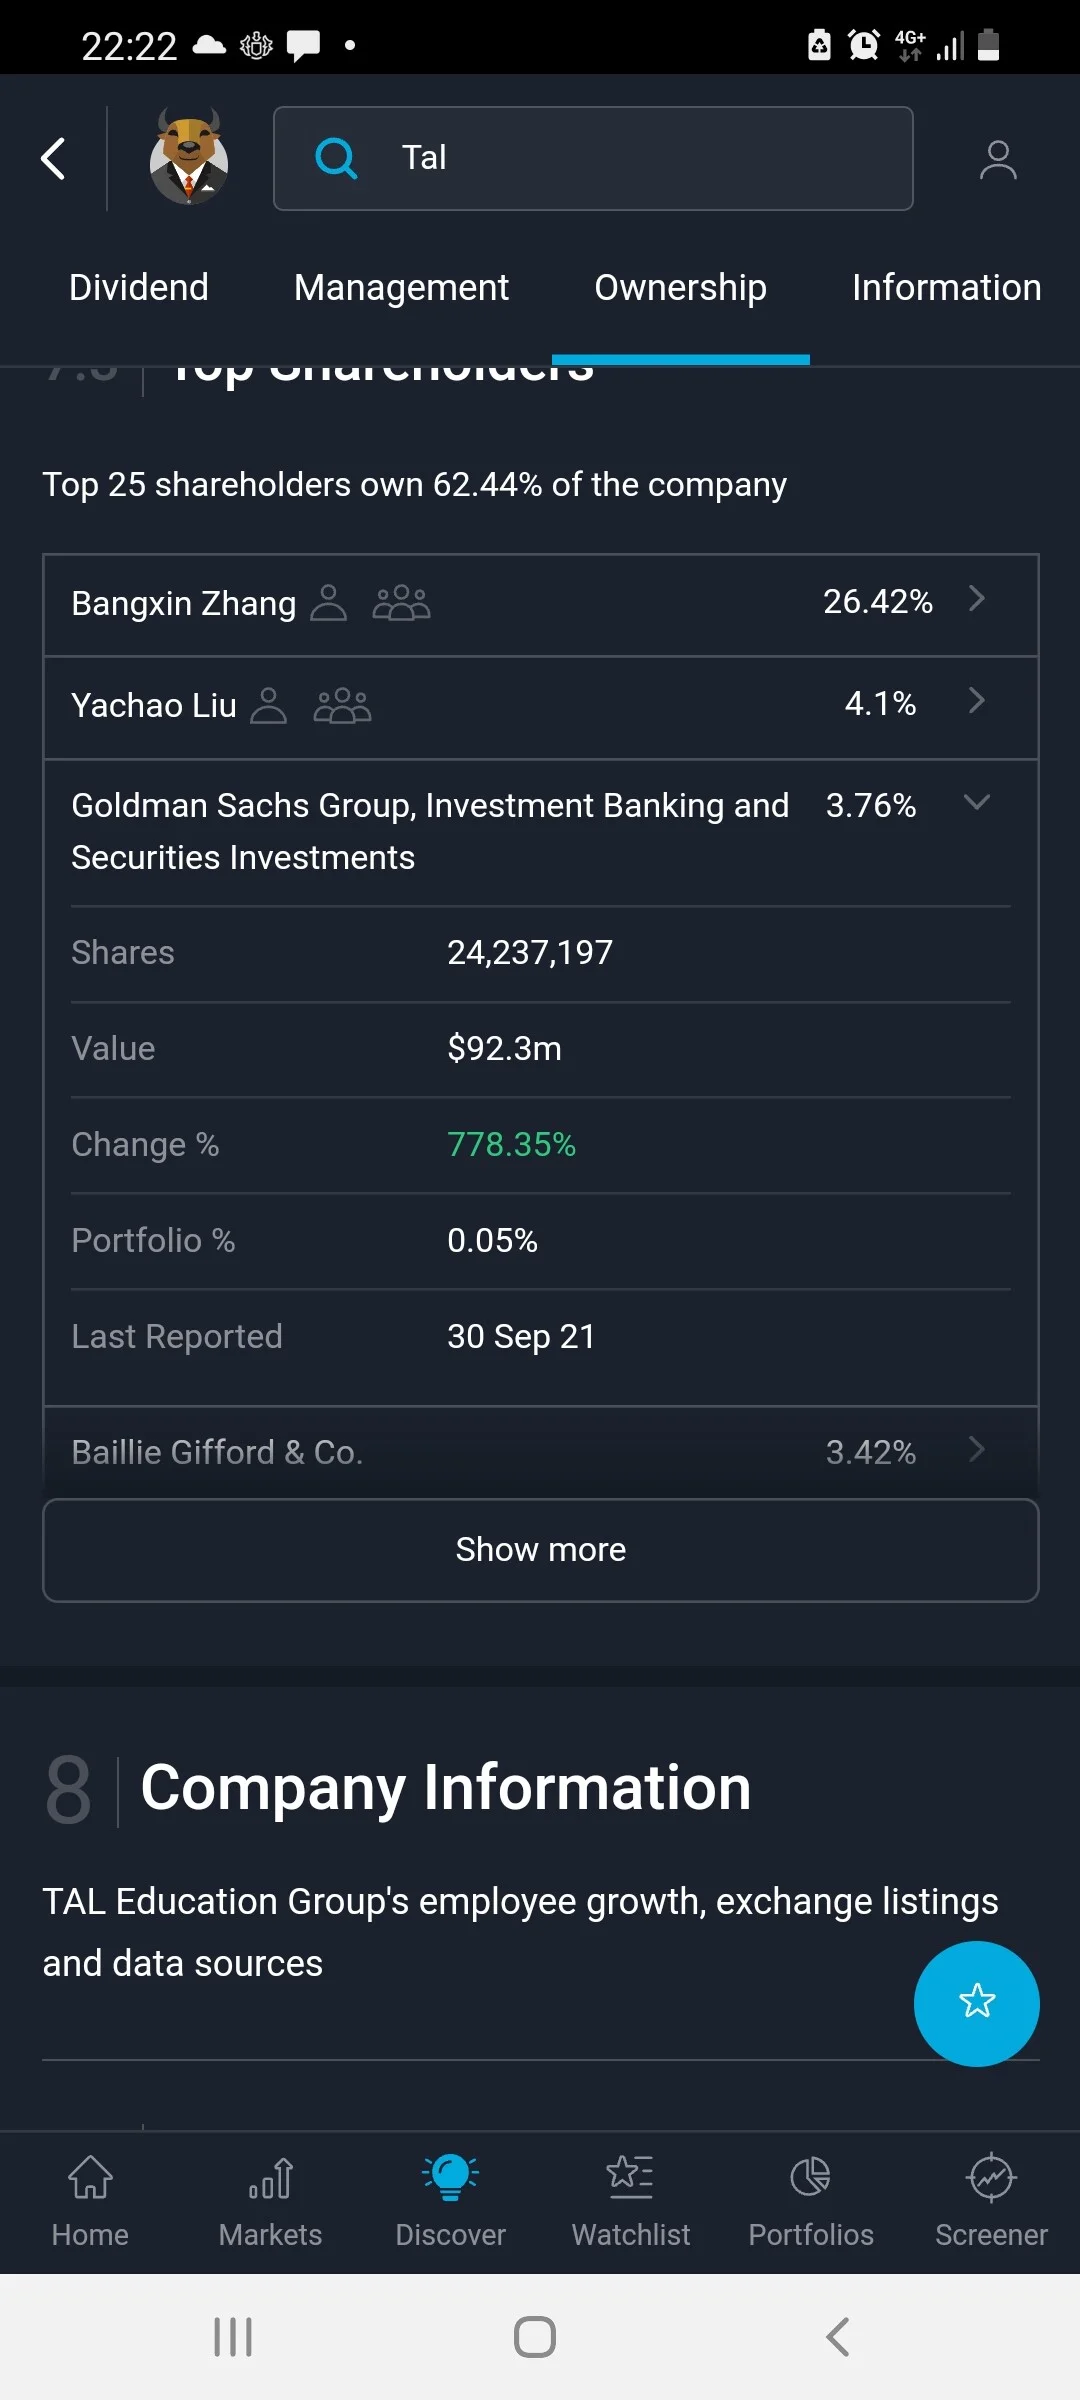The width and height of the screenshot is (1080, 2400).
Task: Expand Bangxin Zhang shareholder row
Action: point(540,605)
